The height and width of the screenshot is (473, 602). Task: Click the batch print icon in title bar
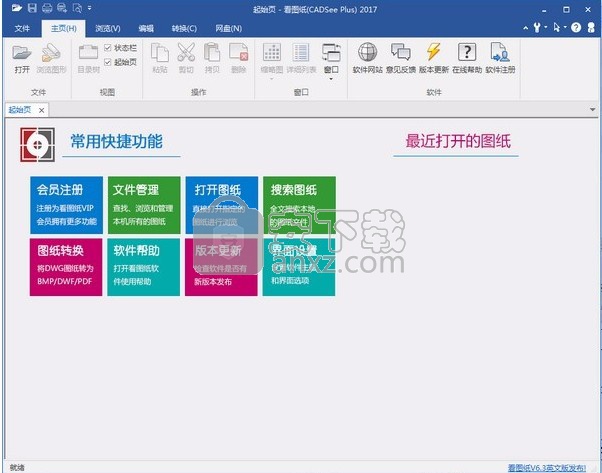[x=62, y=8]
